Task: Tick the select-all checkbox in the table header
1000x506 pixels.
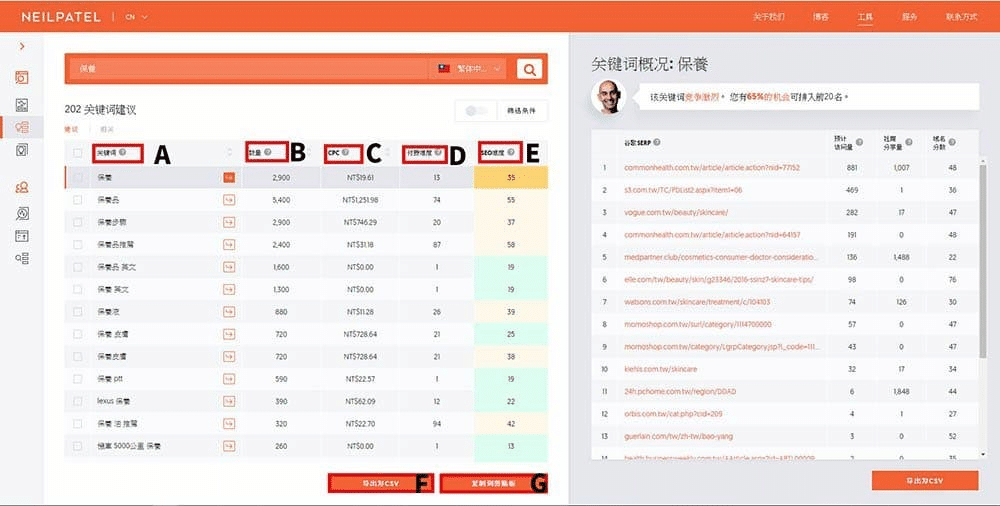Action: coord(78,153)
